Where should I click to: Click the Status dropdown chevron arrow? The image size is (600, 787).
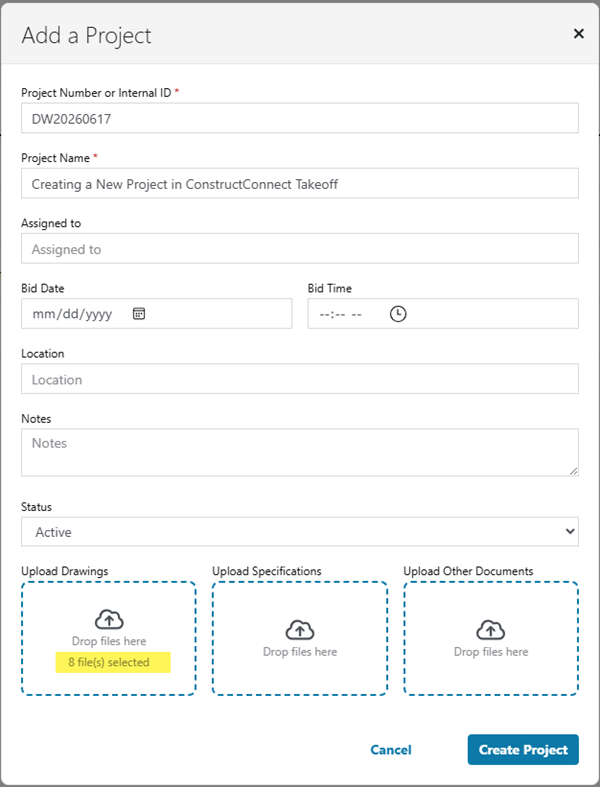point(570,531)
